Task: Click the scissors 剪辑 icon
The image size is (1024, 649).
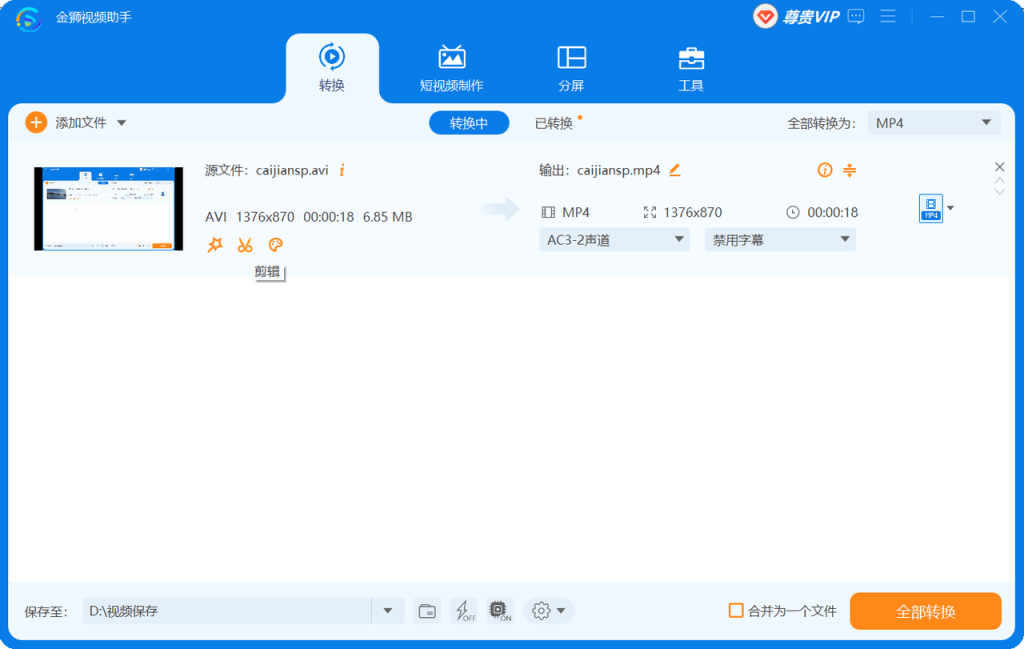Action: click(245, 245)
